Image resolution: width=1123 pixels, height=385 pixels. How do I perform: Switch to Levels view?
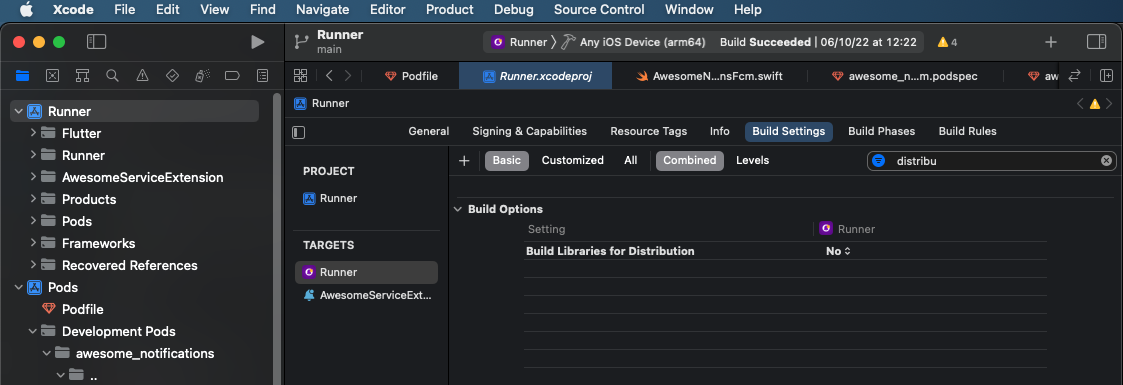[753, 160]
